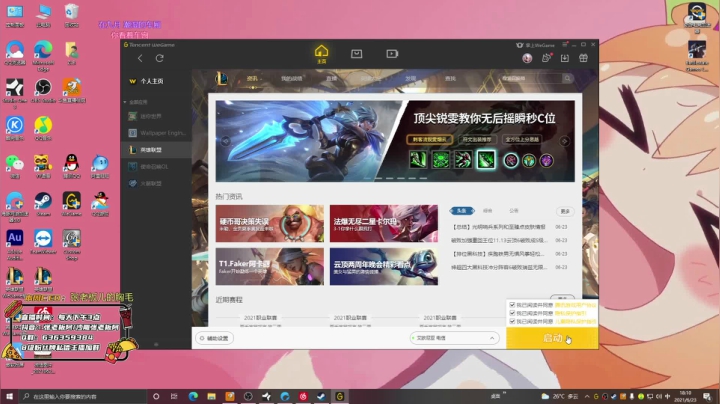The height and width of the screenshot is (404, 720).
Task: Open the WeGame desktop shortcut
Action: pos(72,204)
